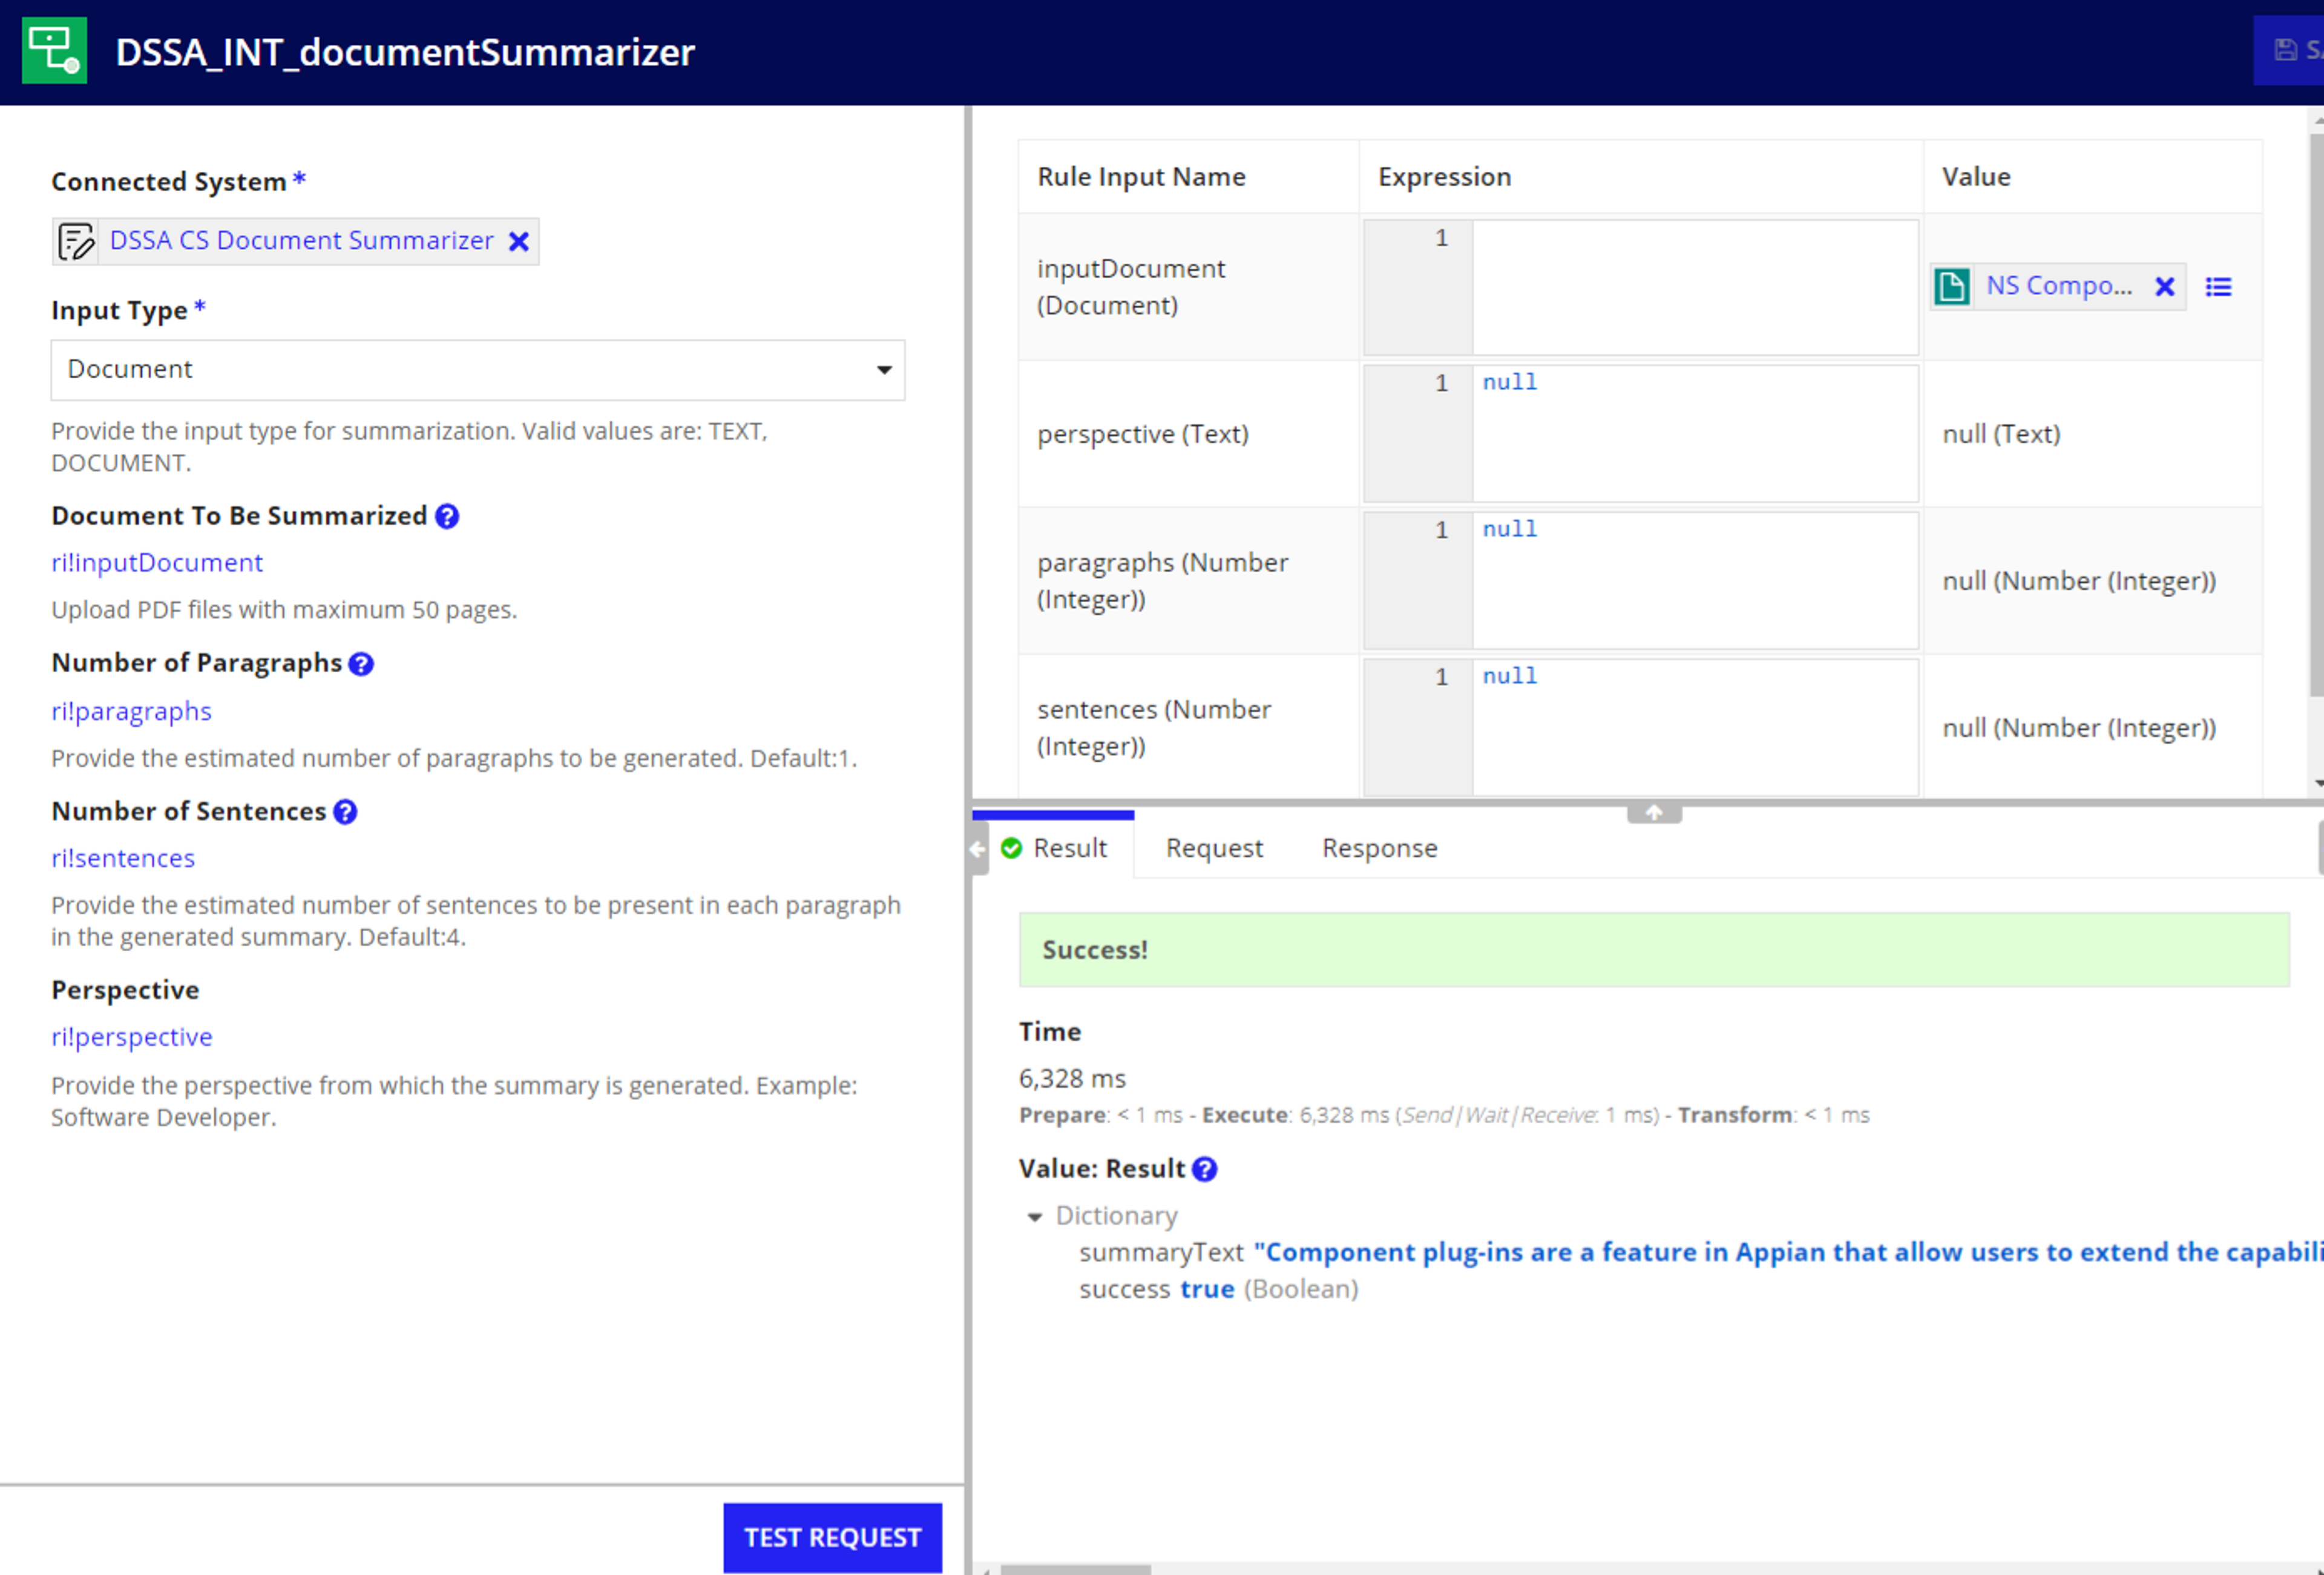Click the Value column header
Viewport: 2324px width, 1575px height.
point(1976,177)
